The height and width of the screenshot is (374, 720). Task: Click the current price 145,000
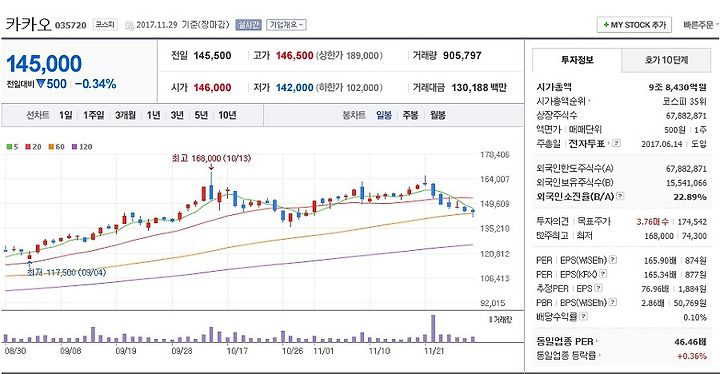[x=44, y=63]
